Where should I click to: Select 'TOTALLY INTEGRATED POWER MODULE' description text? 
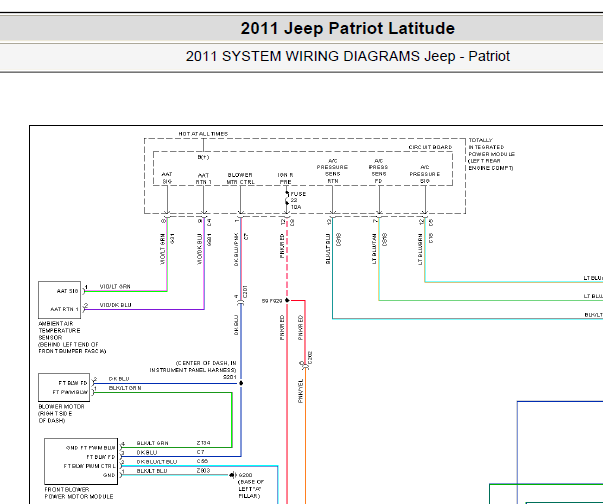pyautogui.click(x=491, y=154)
